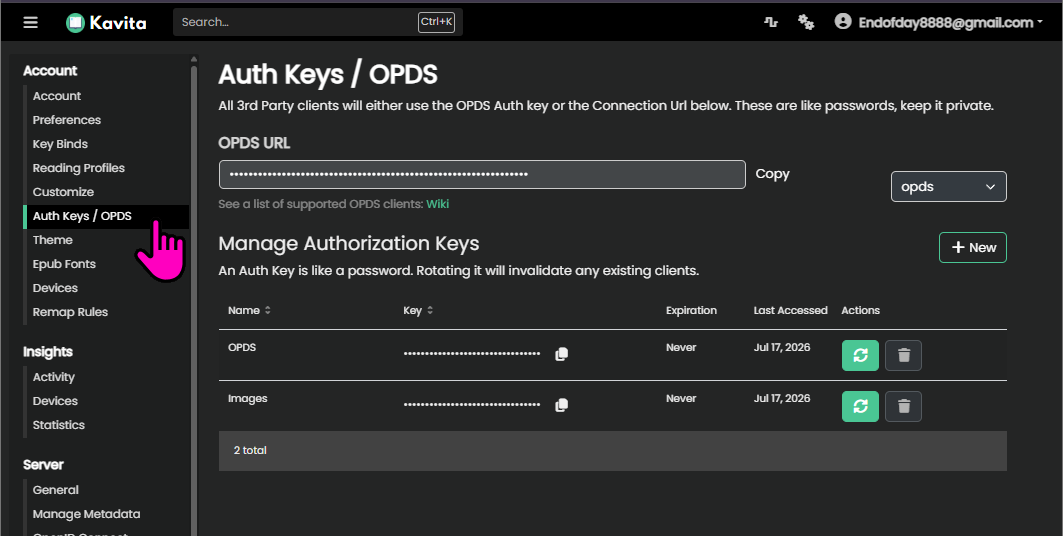Screen dimensions: 1063x536
Task: Click the "Images" name cell
Action: point(247,398)
